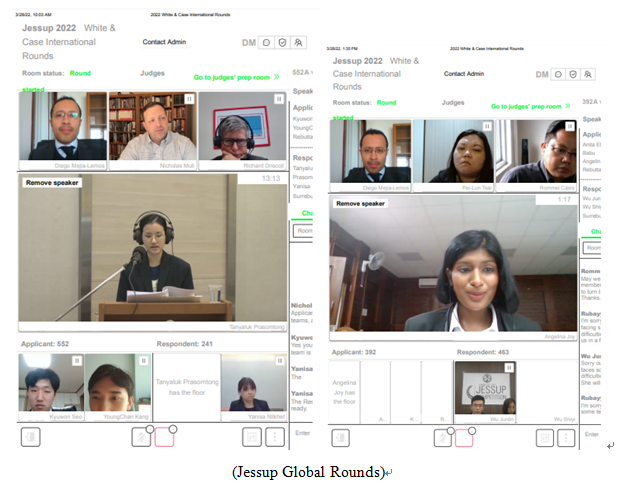Open the chat bubble icon in left window
This screenshot has width=624, height=488.
point(266,43)
